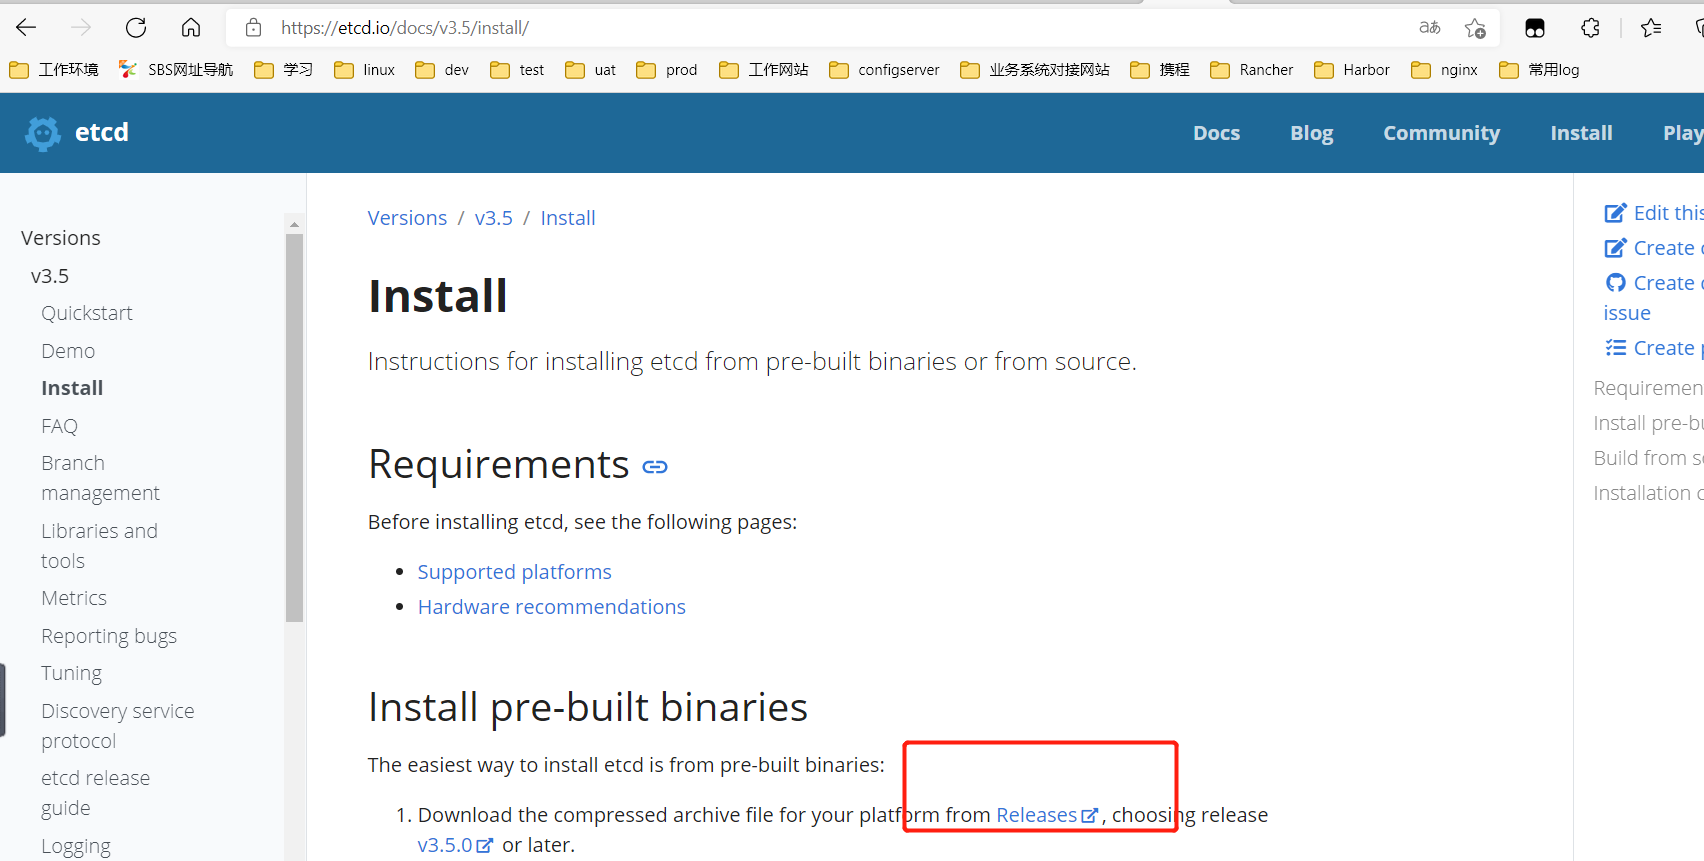Image resolution: width=1704 pixels, height=861 pixels.
Task: Open the 业务系统对接网站 bookmark folder
Action: [1035, 70]
